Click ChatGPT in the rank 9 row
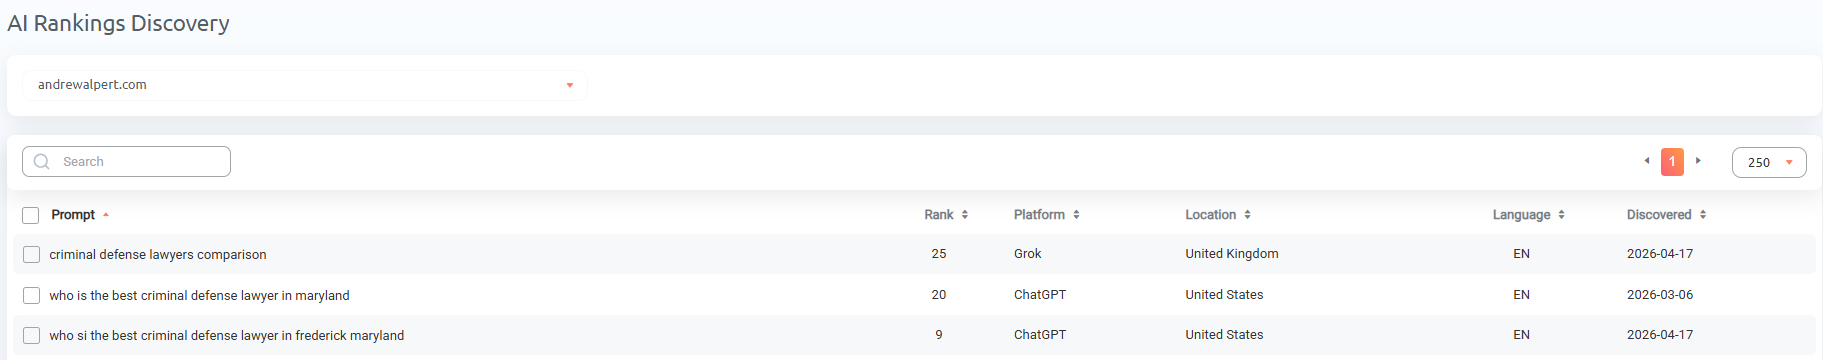The image size is (1823, 360). click(x=1040, y=335)
